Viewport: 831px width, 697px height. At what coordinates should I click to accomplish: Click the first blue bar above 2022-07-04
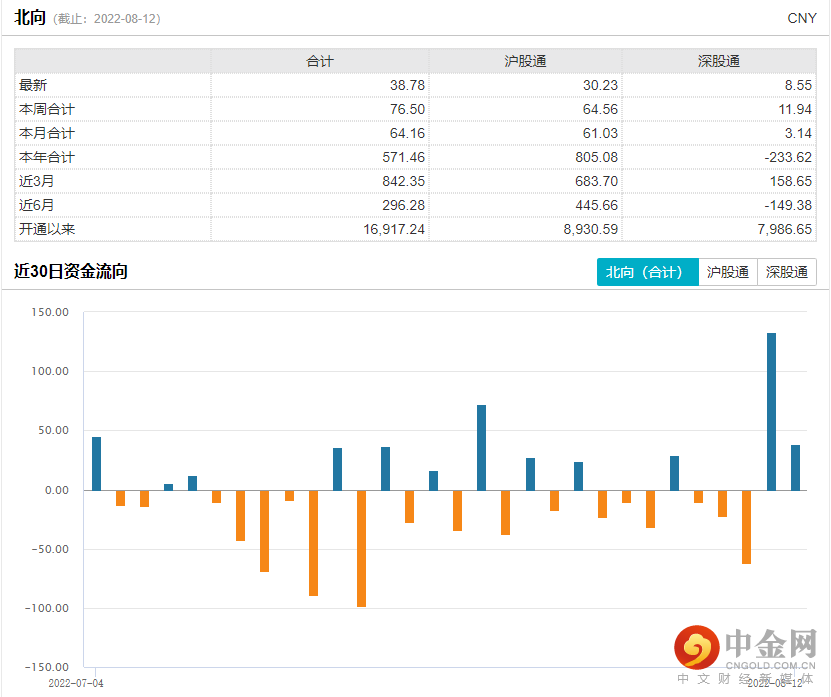[x=96, y=463]
